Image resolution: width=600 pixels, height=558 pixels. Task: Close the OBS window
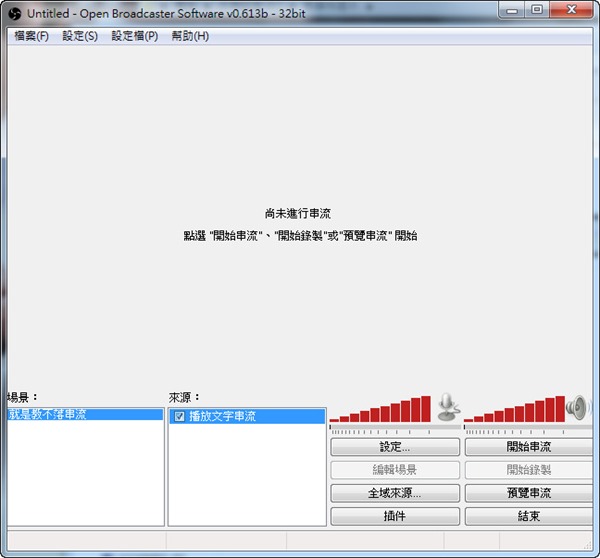coord(572,10)
